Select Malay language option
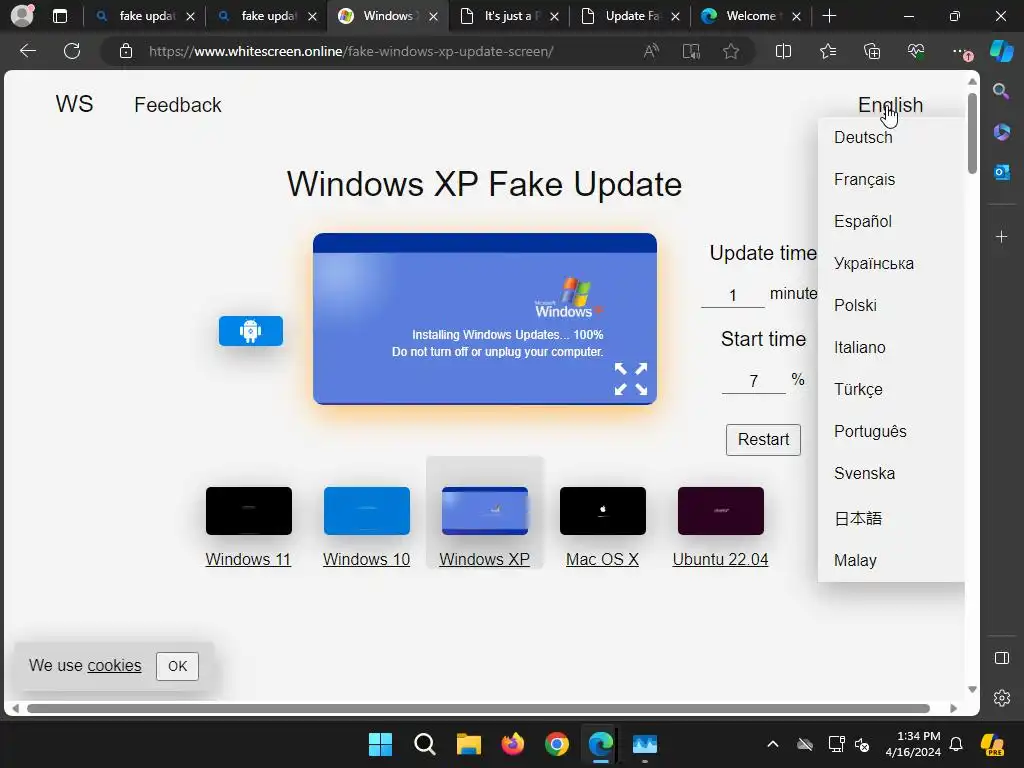 855,560
